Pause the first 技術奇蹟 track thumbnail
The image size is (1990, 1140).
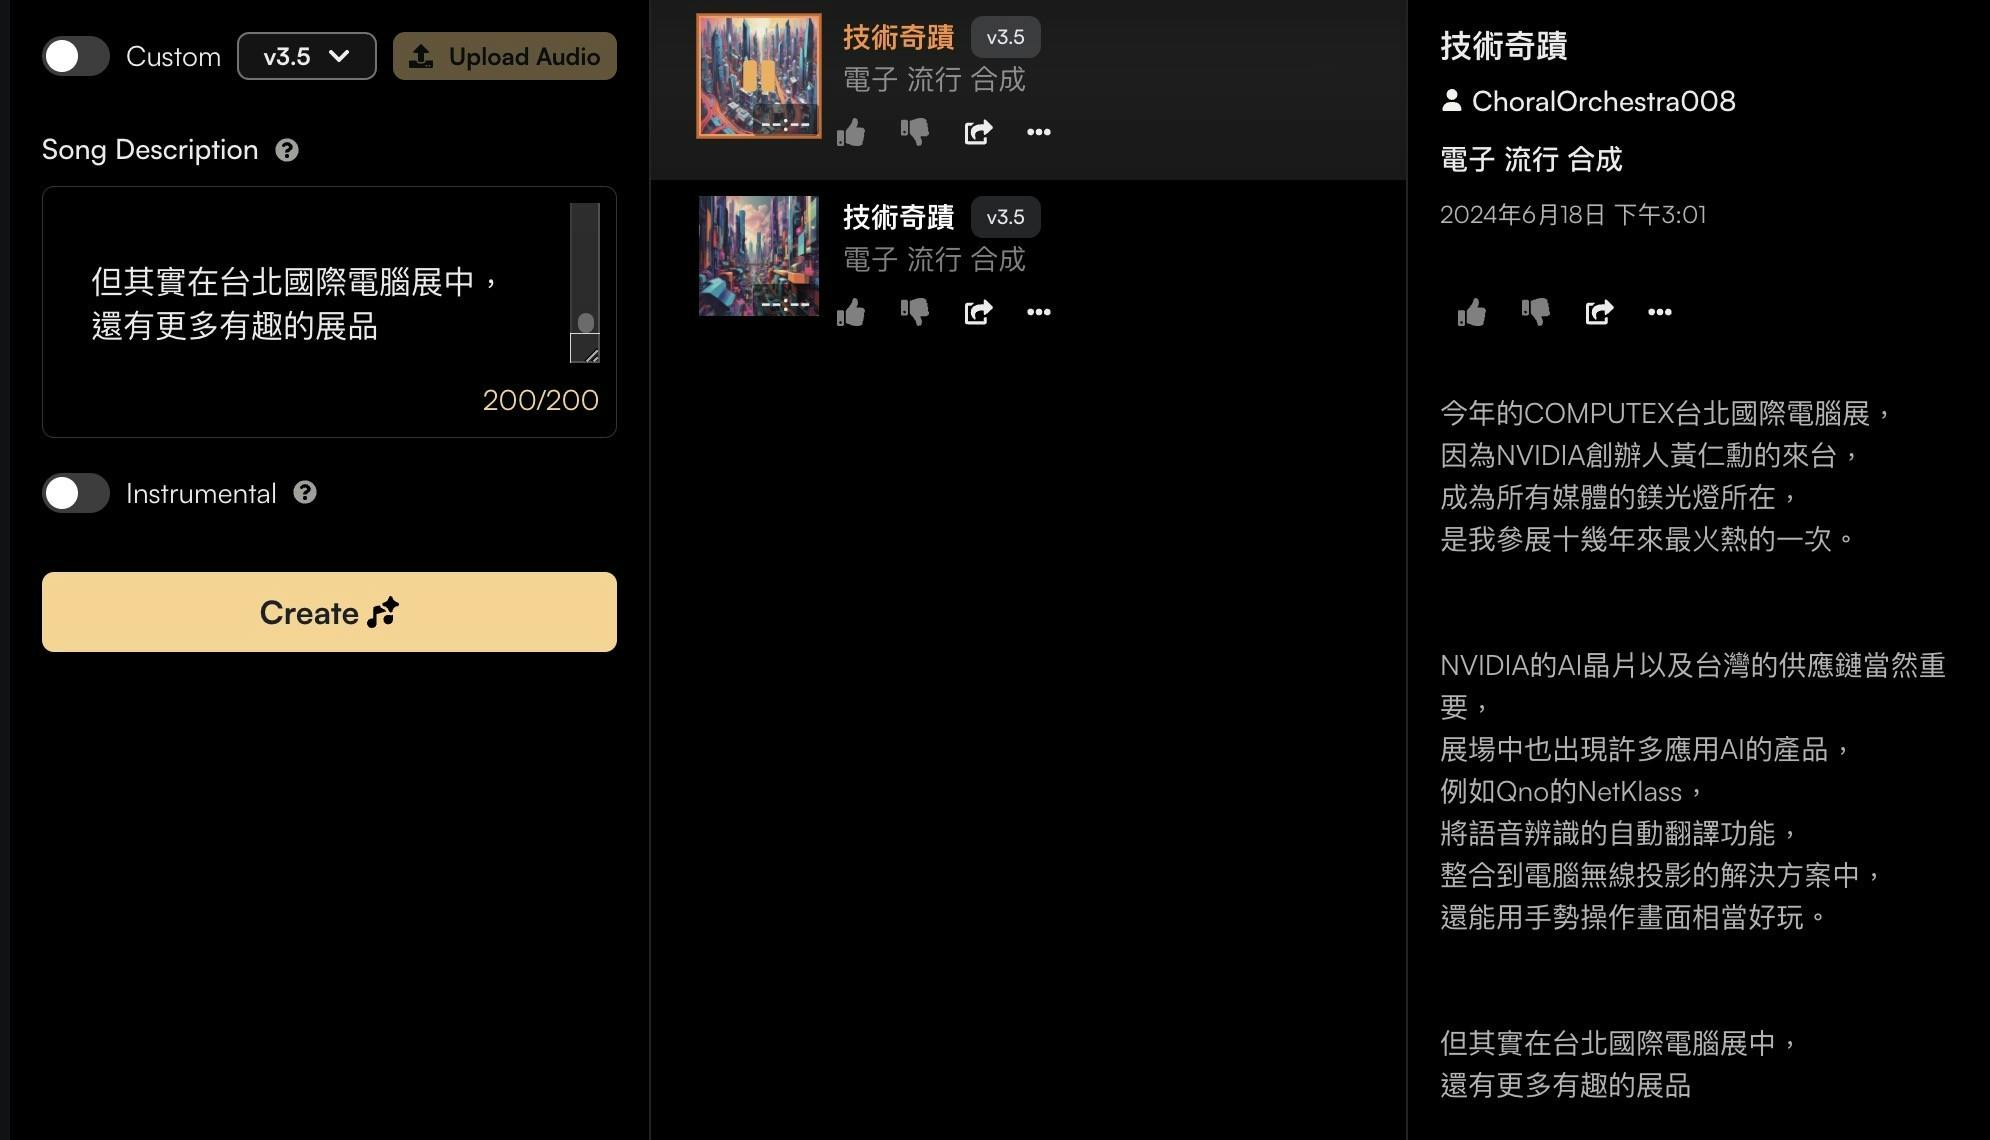coord(759,76)
